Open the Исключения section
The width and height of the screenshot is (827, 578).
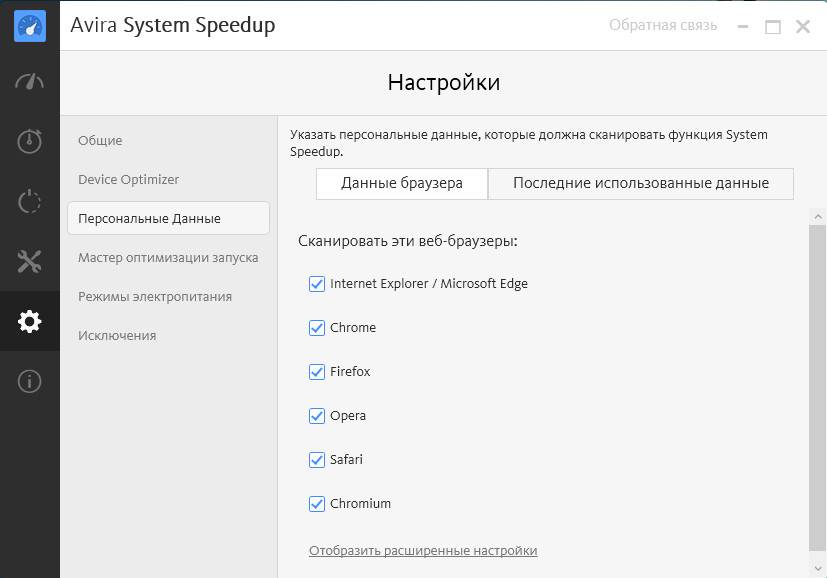117,335
